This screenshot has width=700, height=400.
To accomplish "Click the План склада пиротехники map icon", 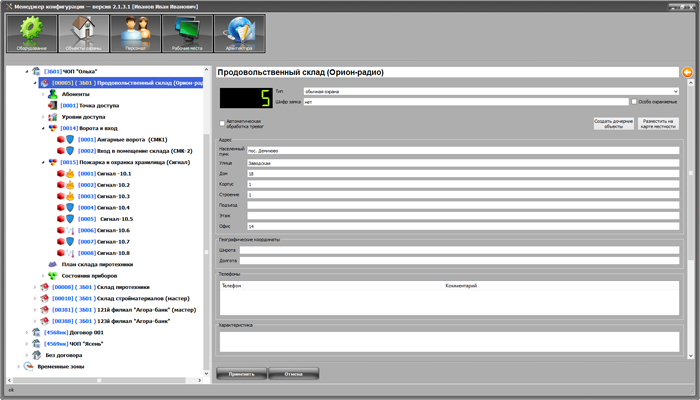I will pos(52,263).
